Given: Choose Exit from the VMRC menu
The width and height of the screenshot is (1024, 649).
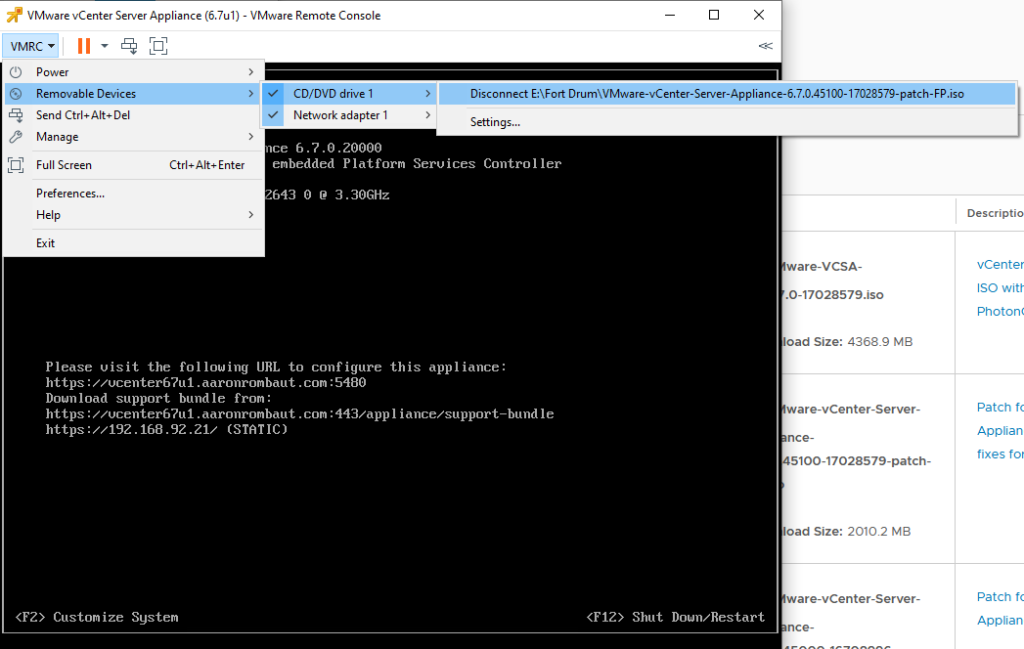Looking at the screenshot, I should 46,243.
